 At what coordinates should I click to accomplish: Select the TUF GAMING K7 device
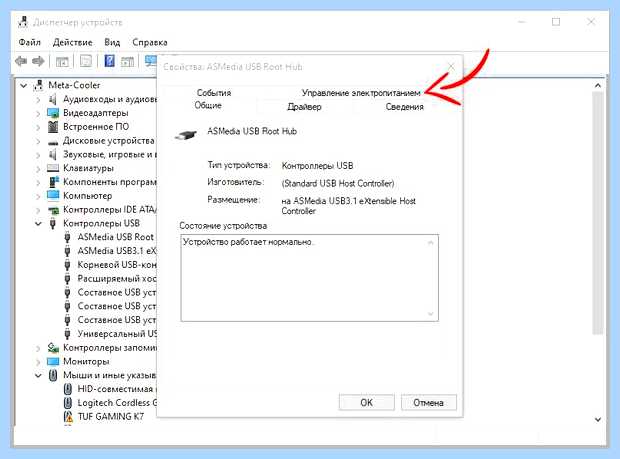click(x=111, y=417)
